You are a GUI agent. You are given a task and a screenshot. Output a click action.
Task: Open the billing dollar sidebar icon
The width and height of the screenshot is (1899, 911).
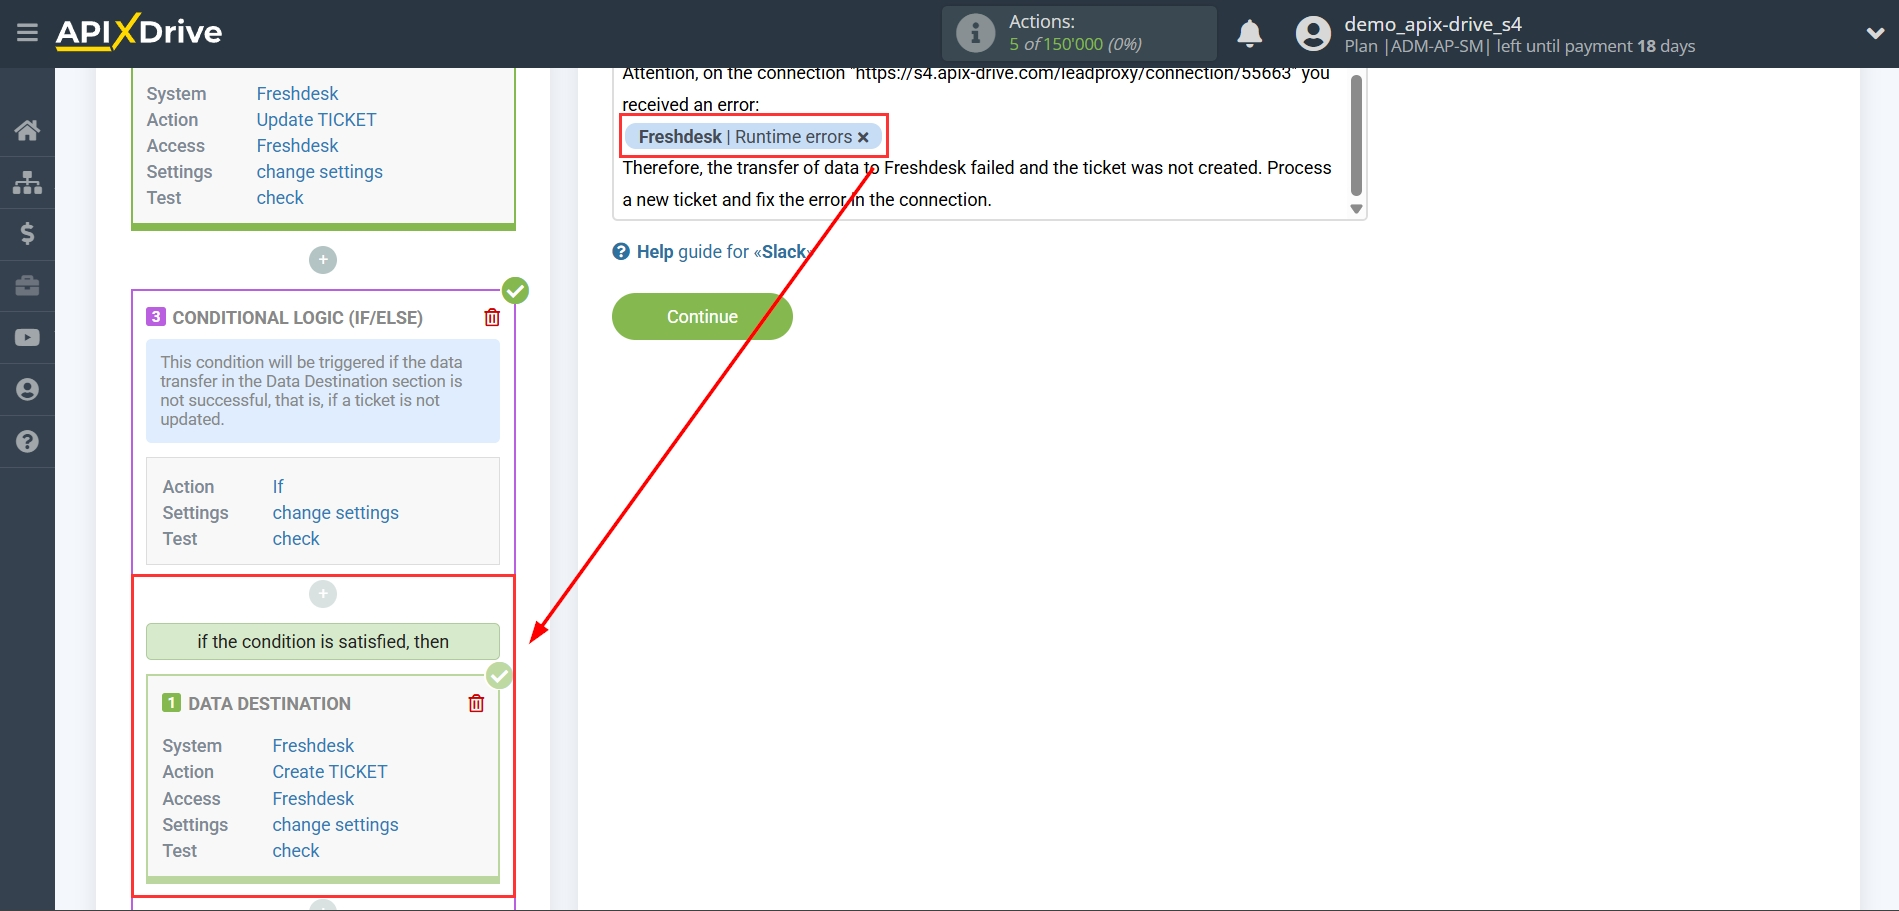pyautogui.click(x=27, y=234)
